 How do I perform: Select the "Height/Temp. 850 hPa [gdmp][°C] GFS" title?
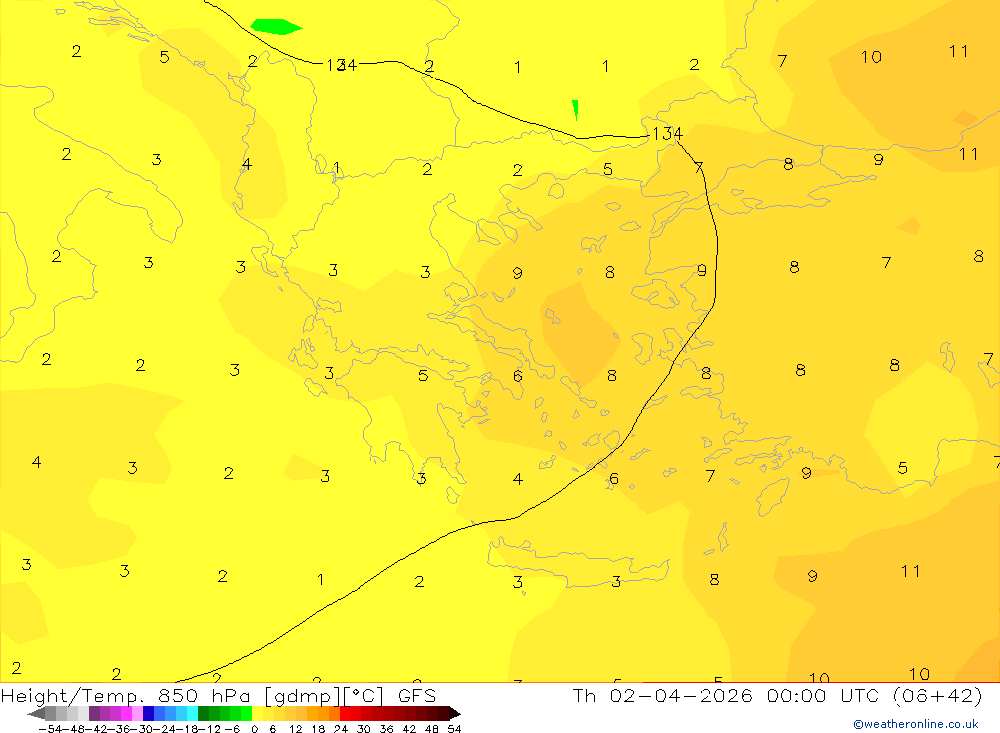(x=218, y=696)
